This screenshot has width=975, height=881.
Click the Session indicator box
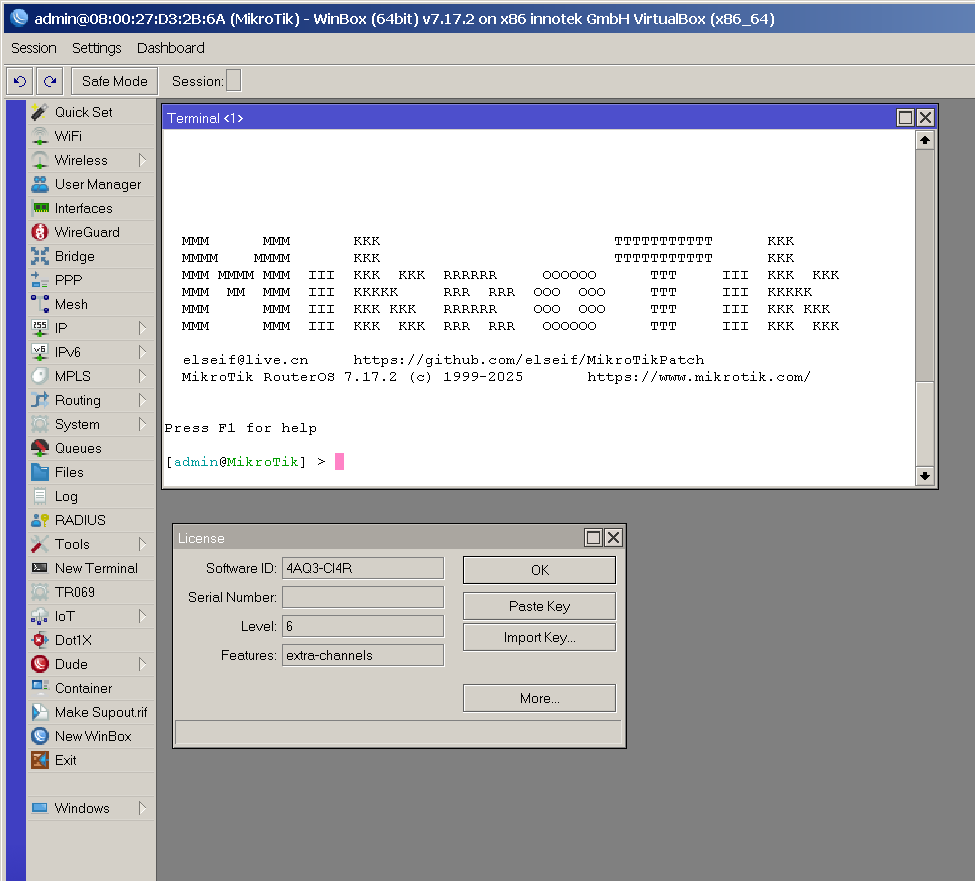(233, 81)
